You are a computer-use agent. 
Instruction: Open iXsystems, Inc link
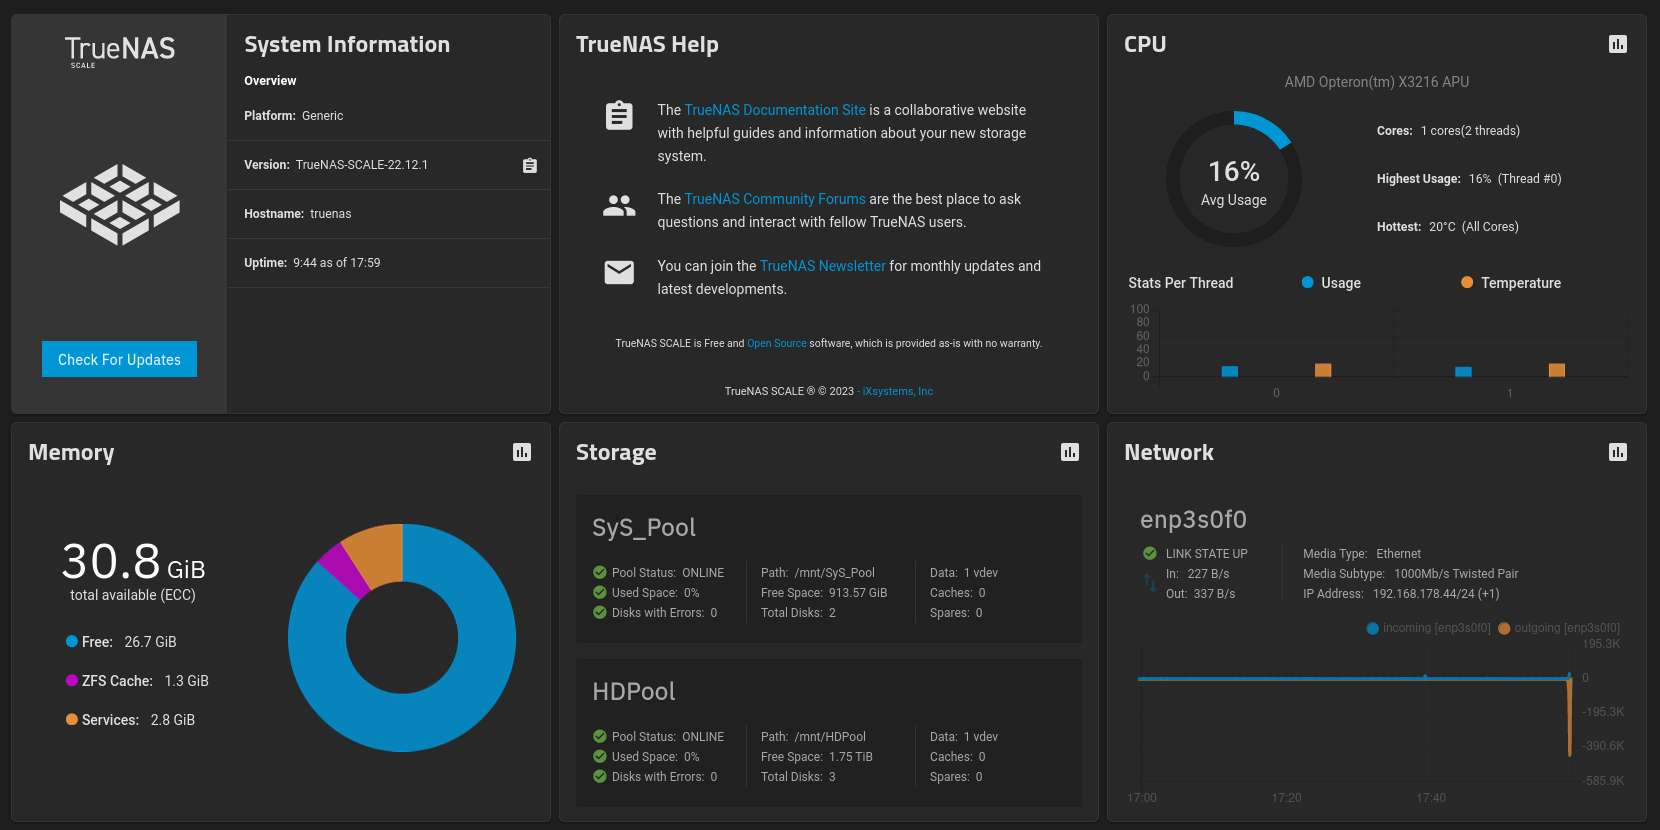tap(898, 391)
